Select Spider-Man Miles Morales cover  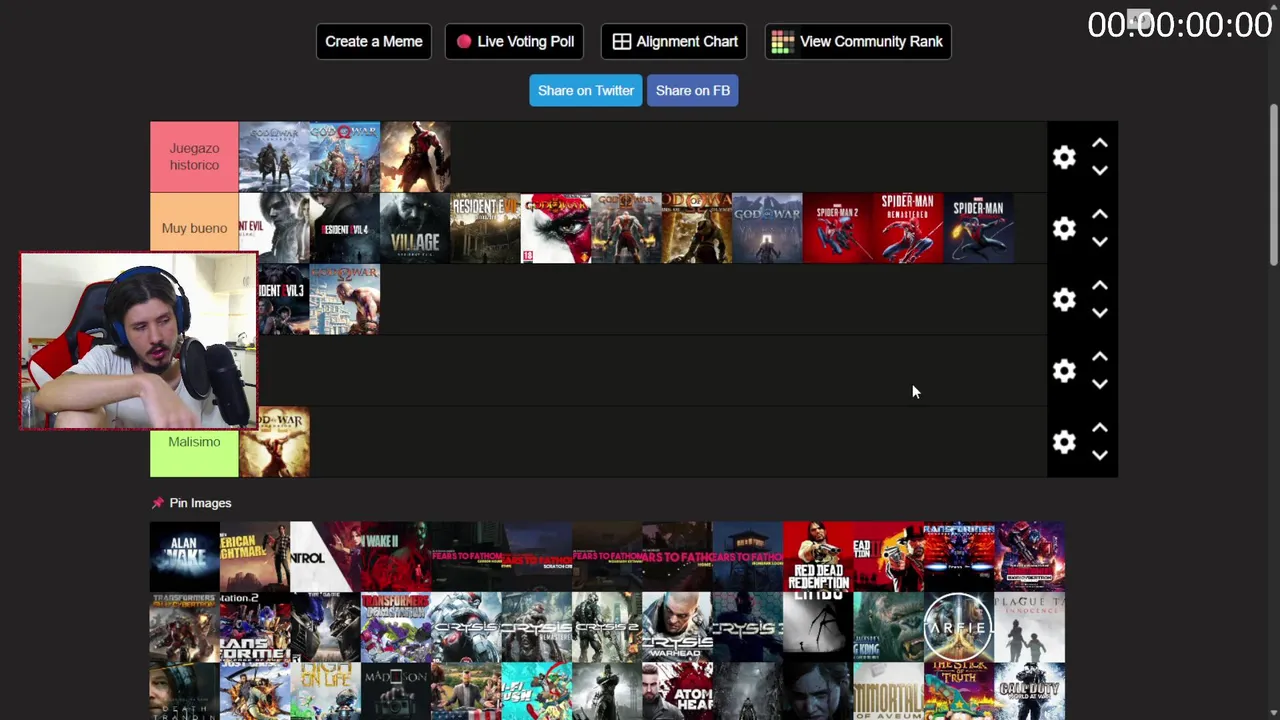coord(979,228)
